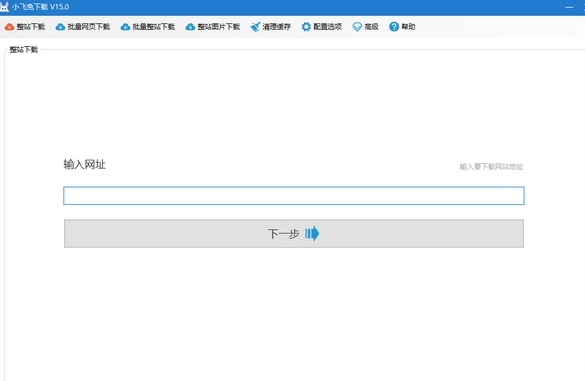Minimize the 小飞兔下载 window

coord(569,7)
